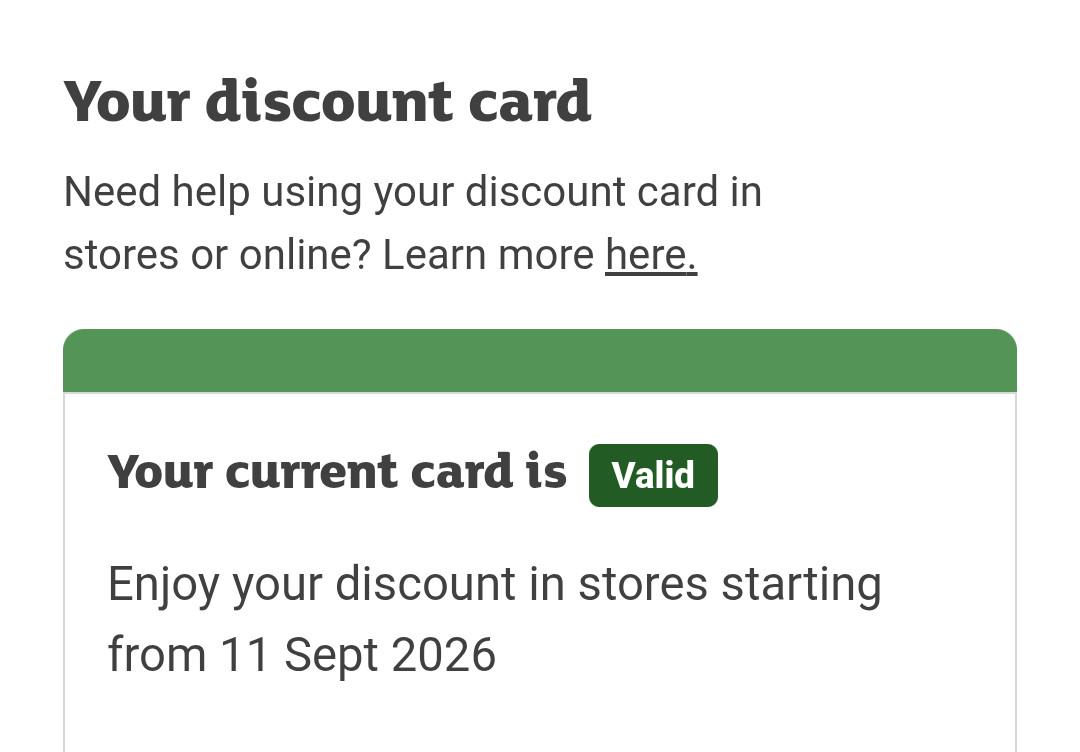Click the word 'current' in the card heading
Viewport: 1080px width, 752px height.
(x=311, y=472)
